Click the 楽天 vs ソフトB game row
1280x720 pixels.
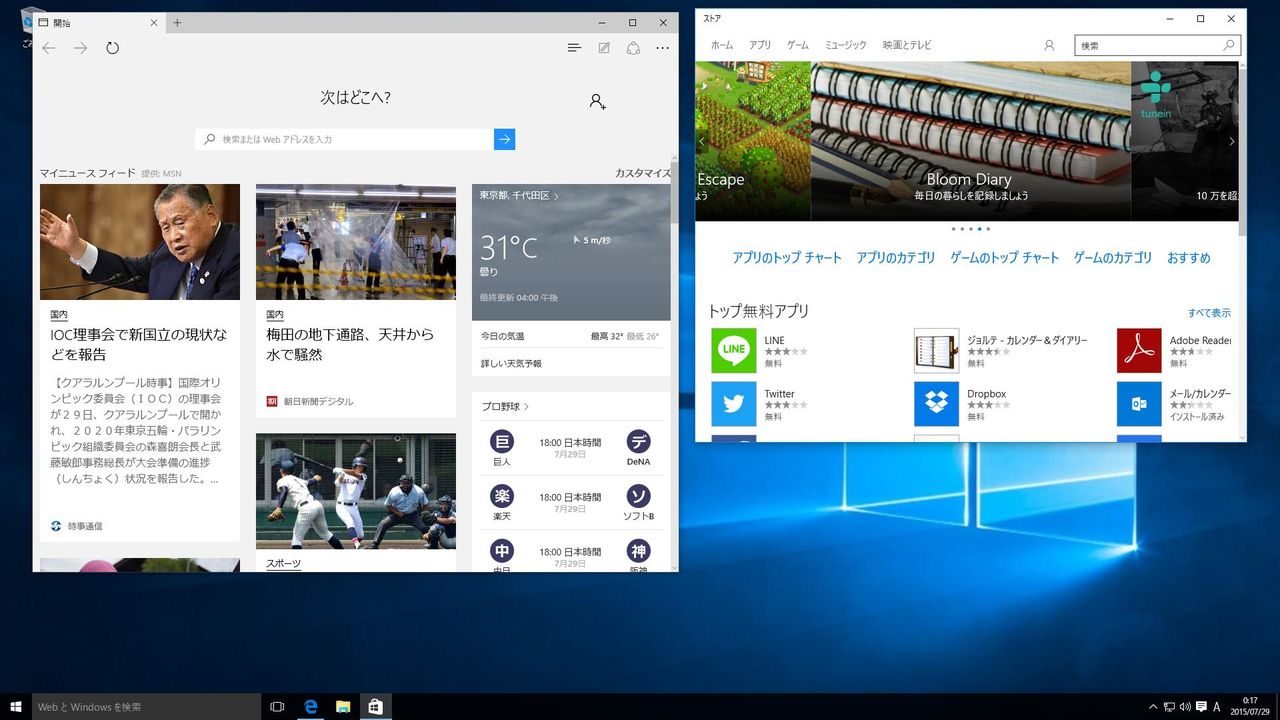pos(571,503)
